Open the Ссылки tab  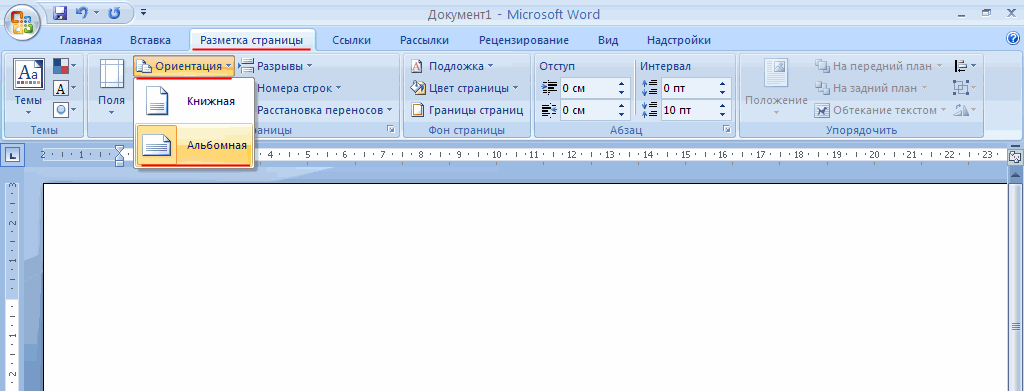(351, 40)
